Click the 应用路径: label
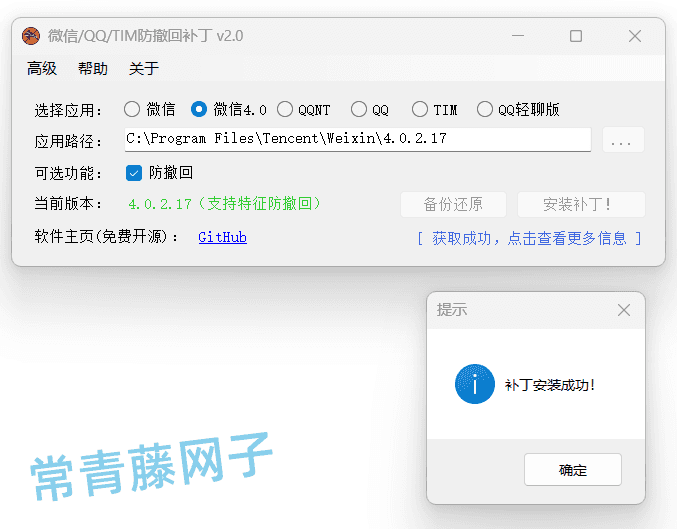This screenshot has width=677, height=529. 68,141
